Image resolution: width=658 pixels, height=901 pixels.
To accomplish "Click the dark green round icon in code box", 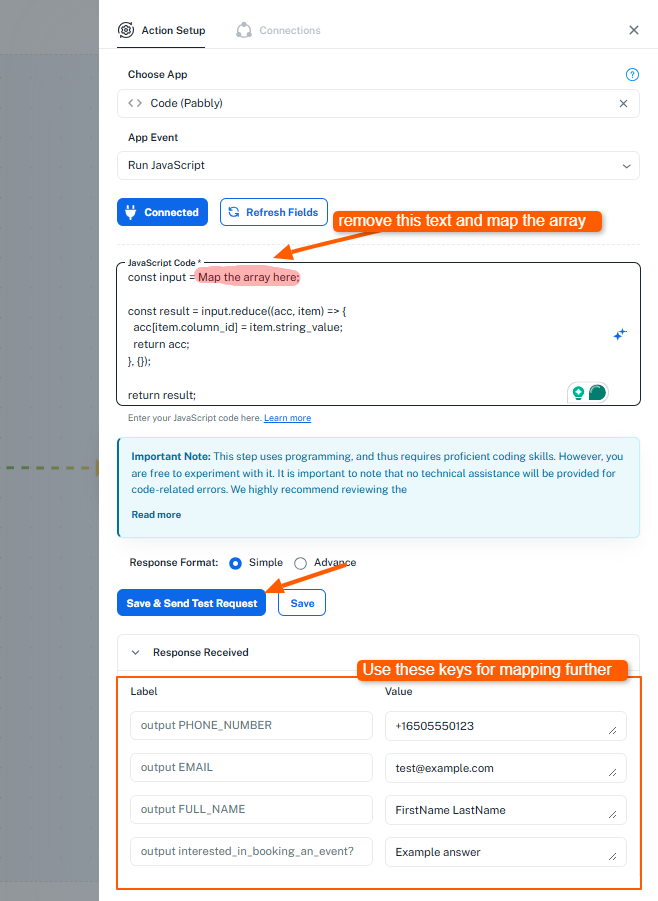I will pos(597,393).
